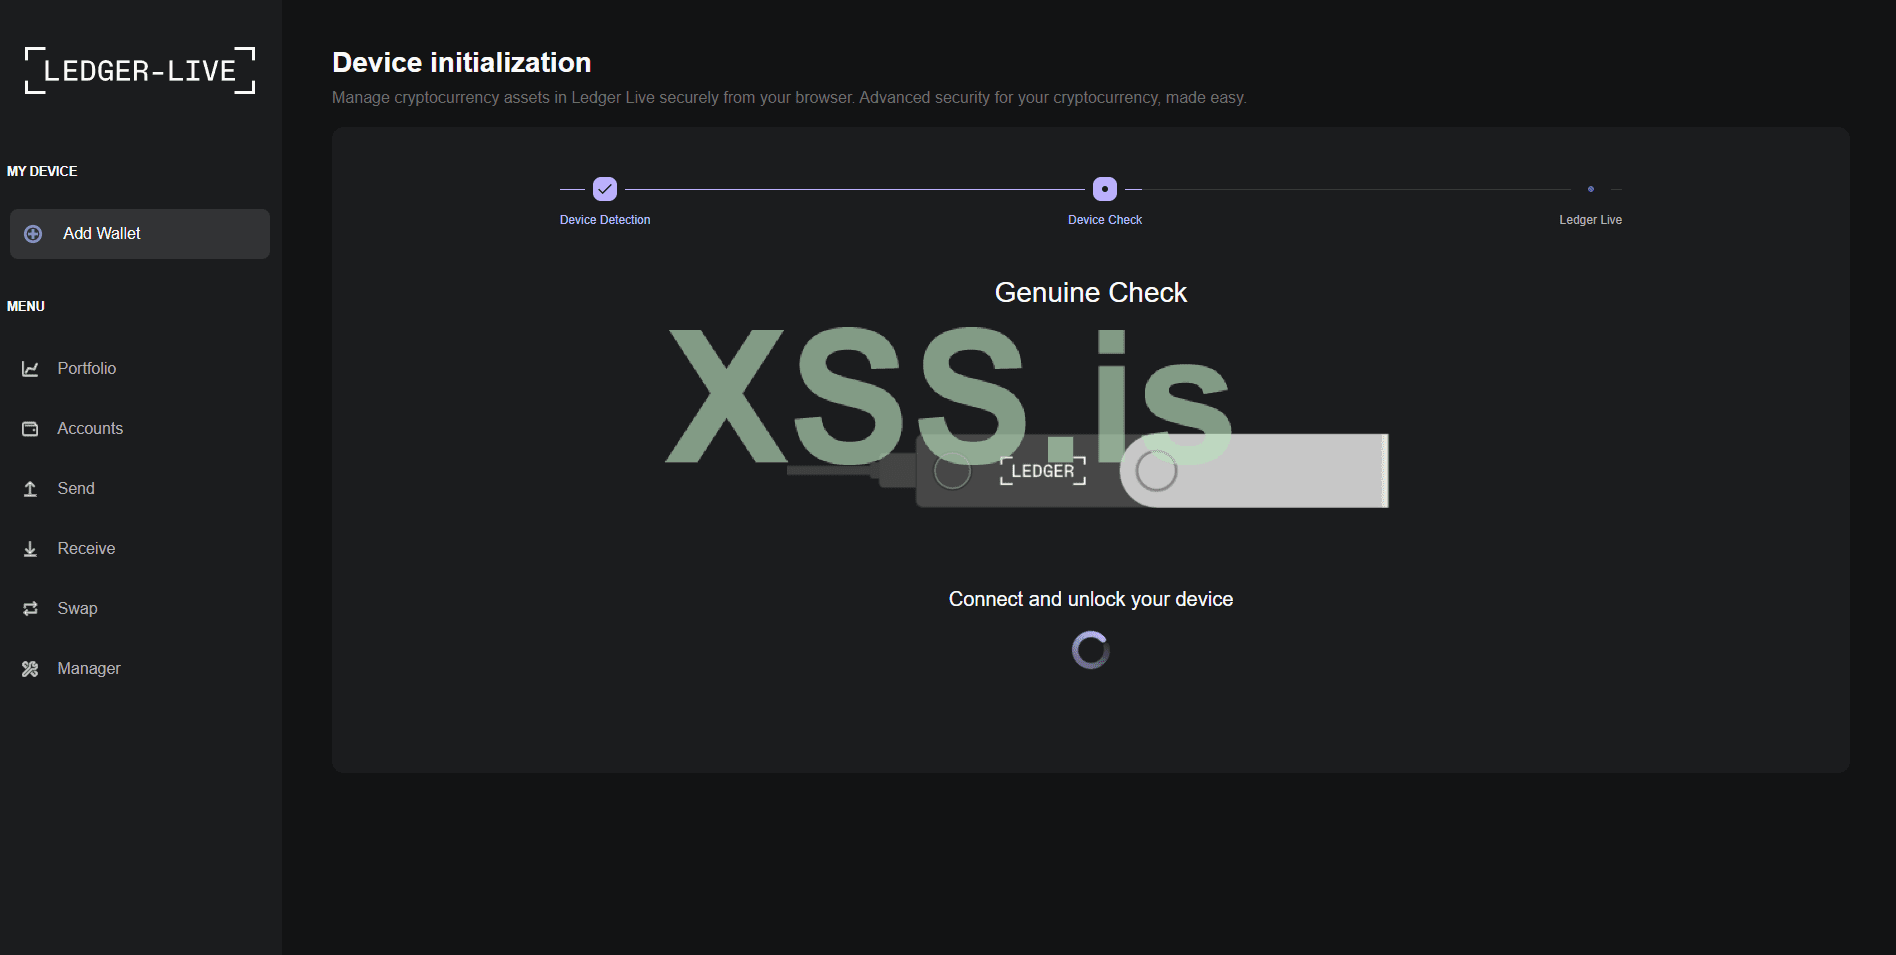Click the Receive download arrow icon

tap(31, 549)
